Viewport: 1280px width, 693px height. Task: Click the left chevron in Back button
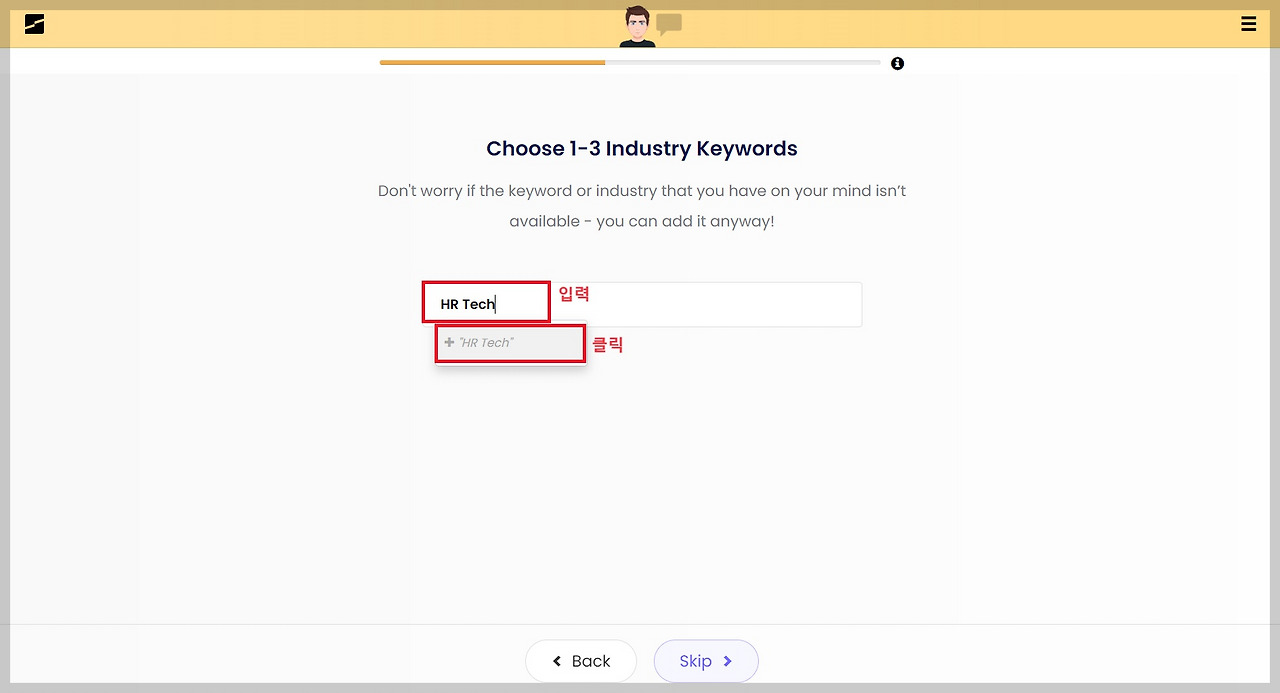click(557, 661)
